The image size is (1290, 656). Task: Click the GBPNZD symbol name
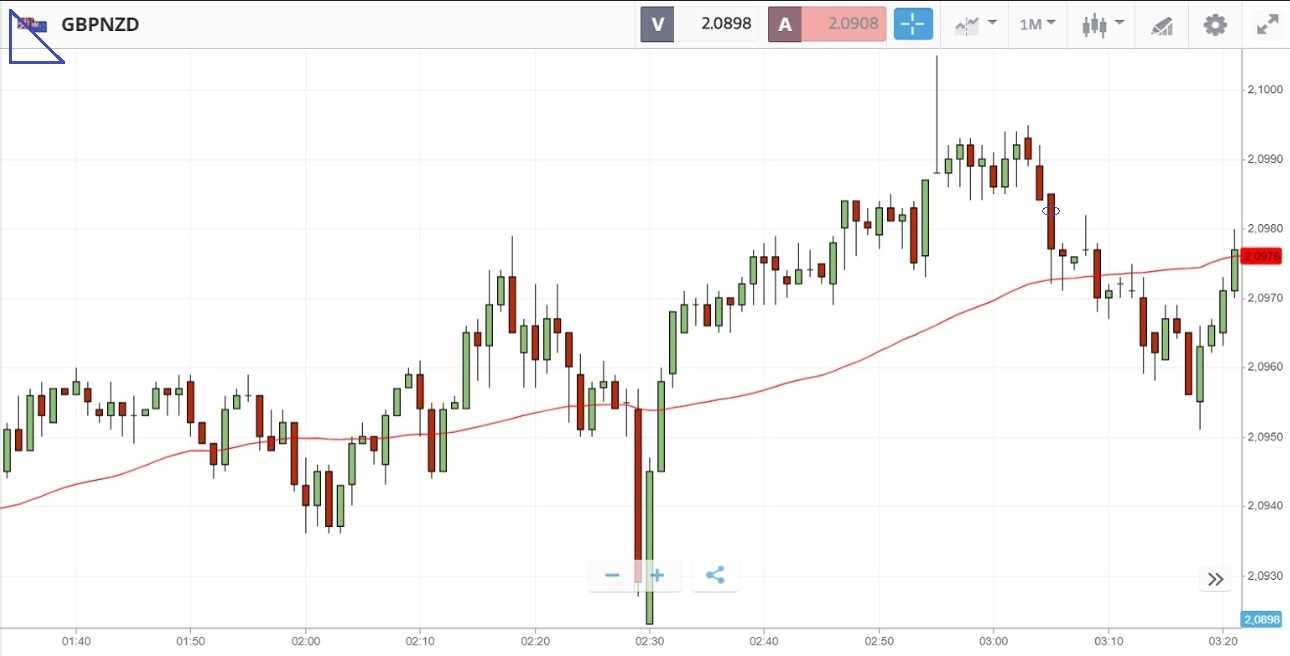coord(100,24)
